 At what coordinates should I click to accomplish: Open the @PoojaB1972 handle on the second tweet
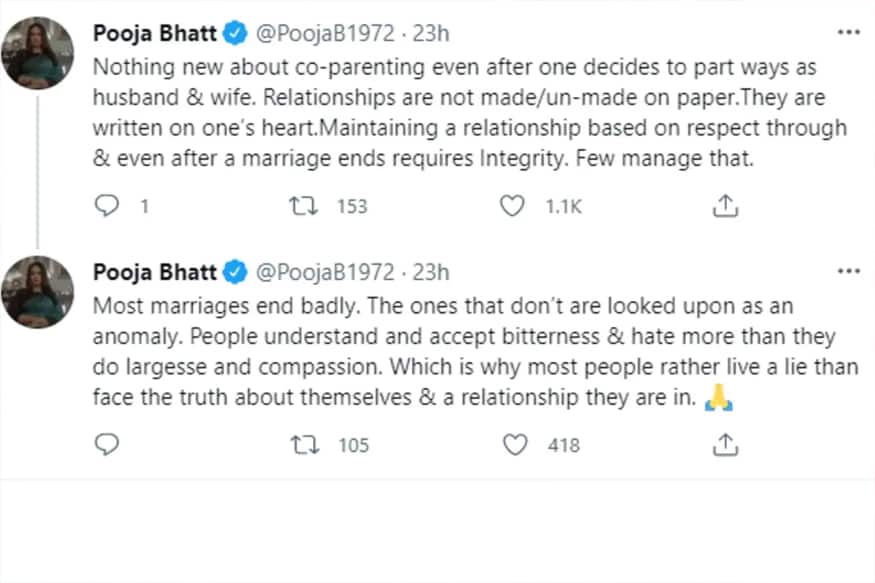[x=326, y=272]
